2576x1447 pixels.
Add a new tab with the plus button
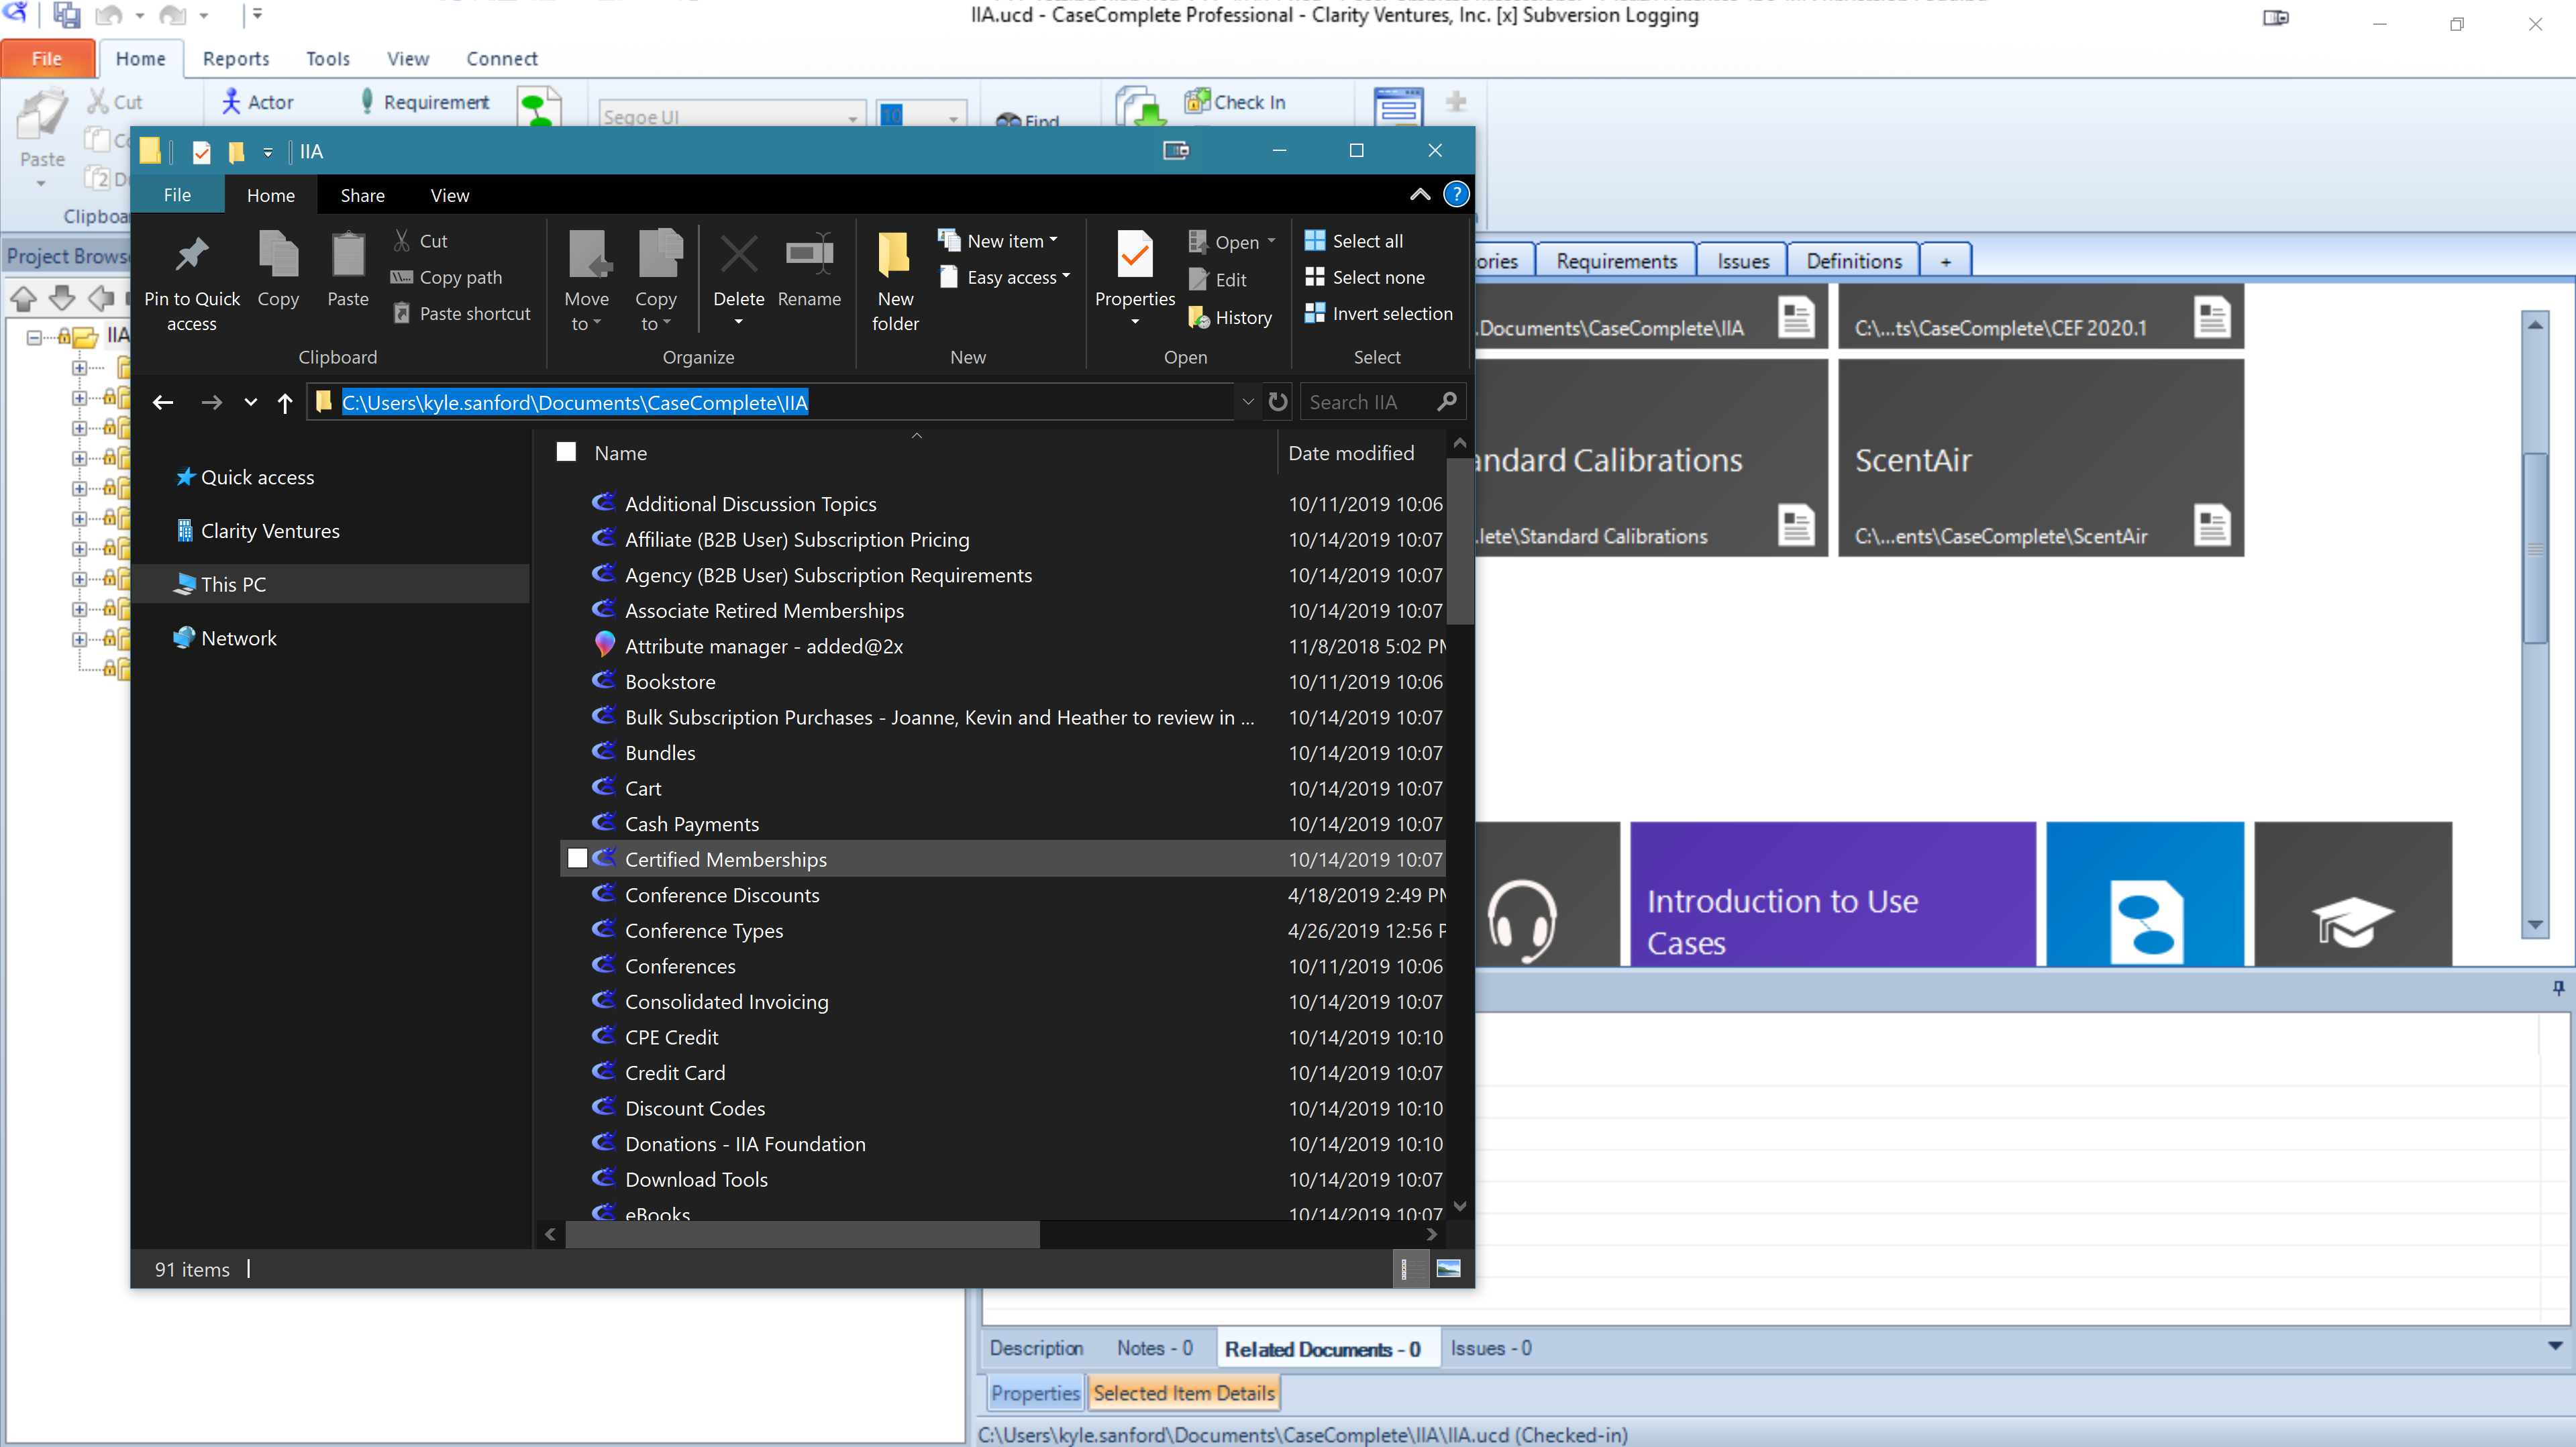click(1945, 260)
